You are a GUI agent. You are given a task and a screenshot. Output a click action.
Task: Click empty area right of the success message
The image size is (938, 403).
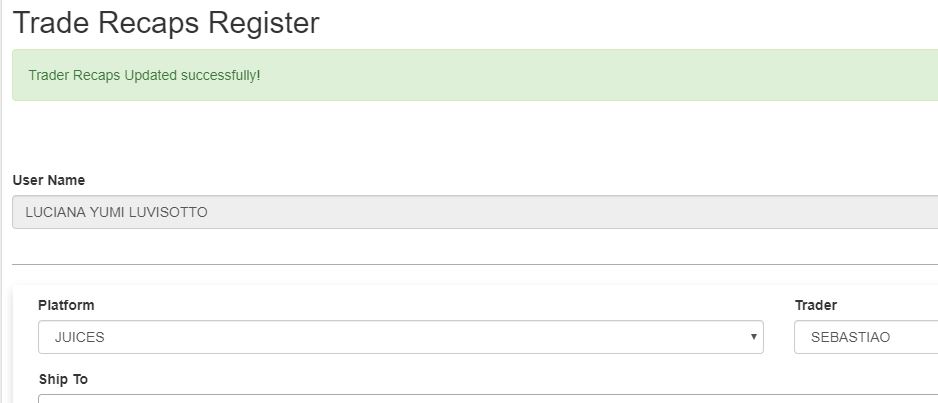click(600, 75)
